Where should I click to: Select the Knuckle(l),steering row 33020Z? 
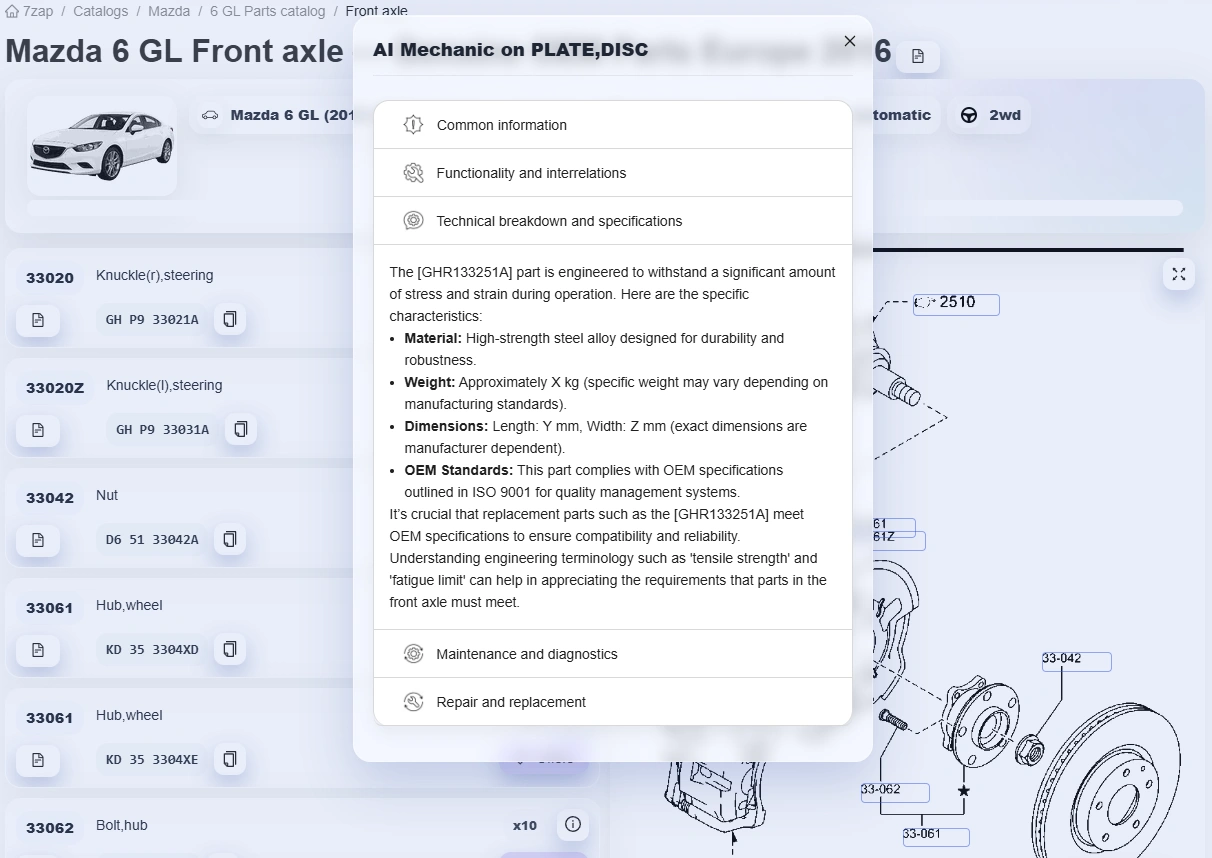click(x=179, y=409)
